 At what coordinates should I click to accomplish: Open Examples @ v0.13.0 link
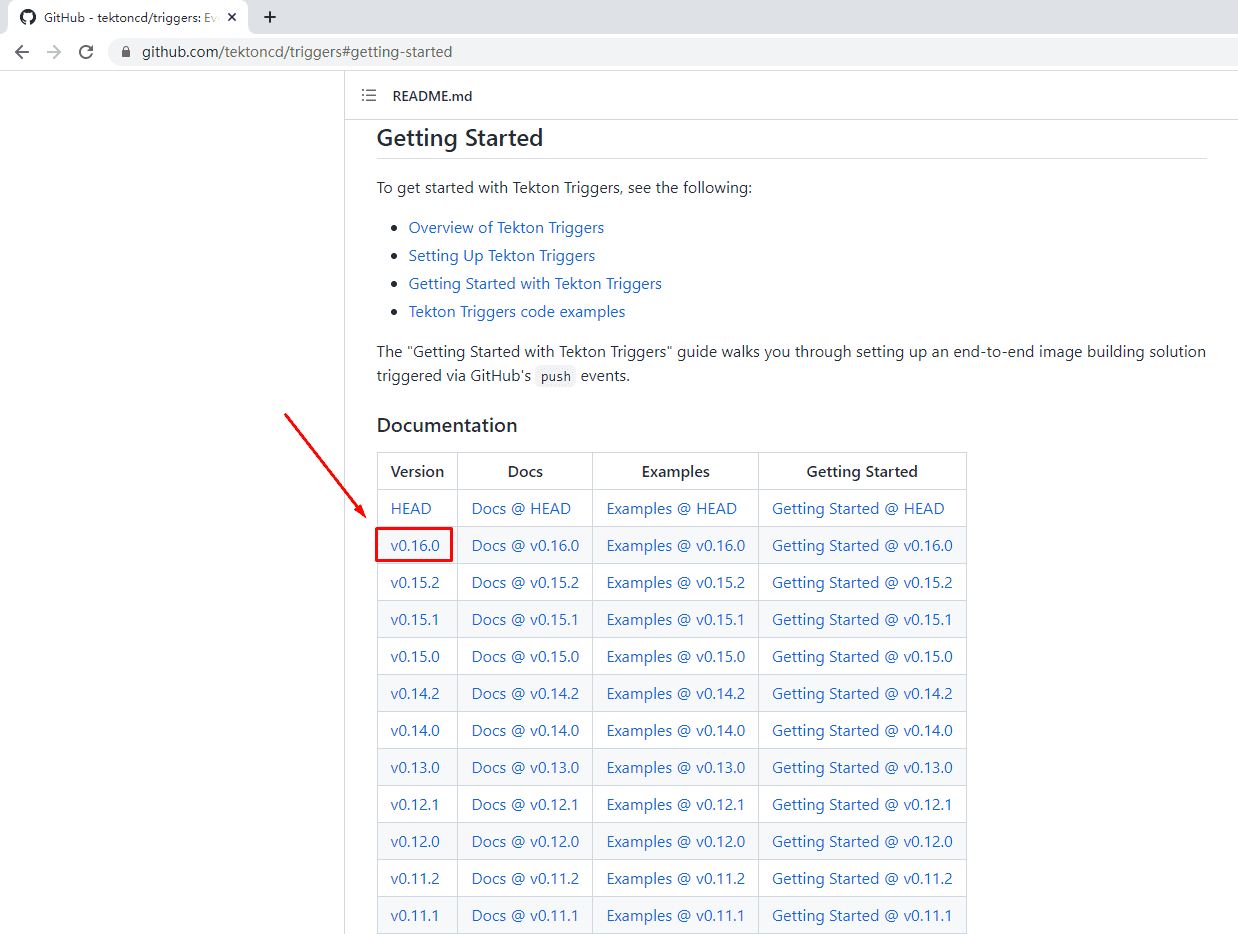pyautogui.click(x=676, y=768)
